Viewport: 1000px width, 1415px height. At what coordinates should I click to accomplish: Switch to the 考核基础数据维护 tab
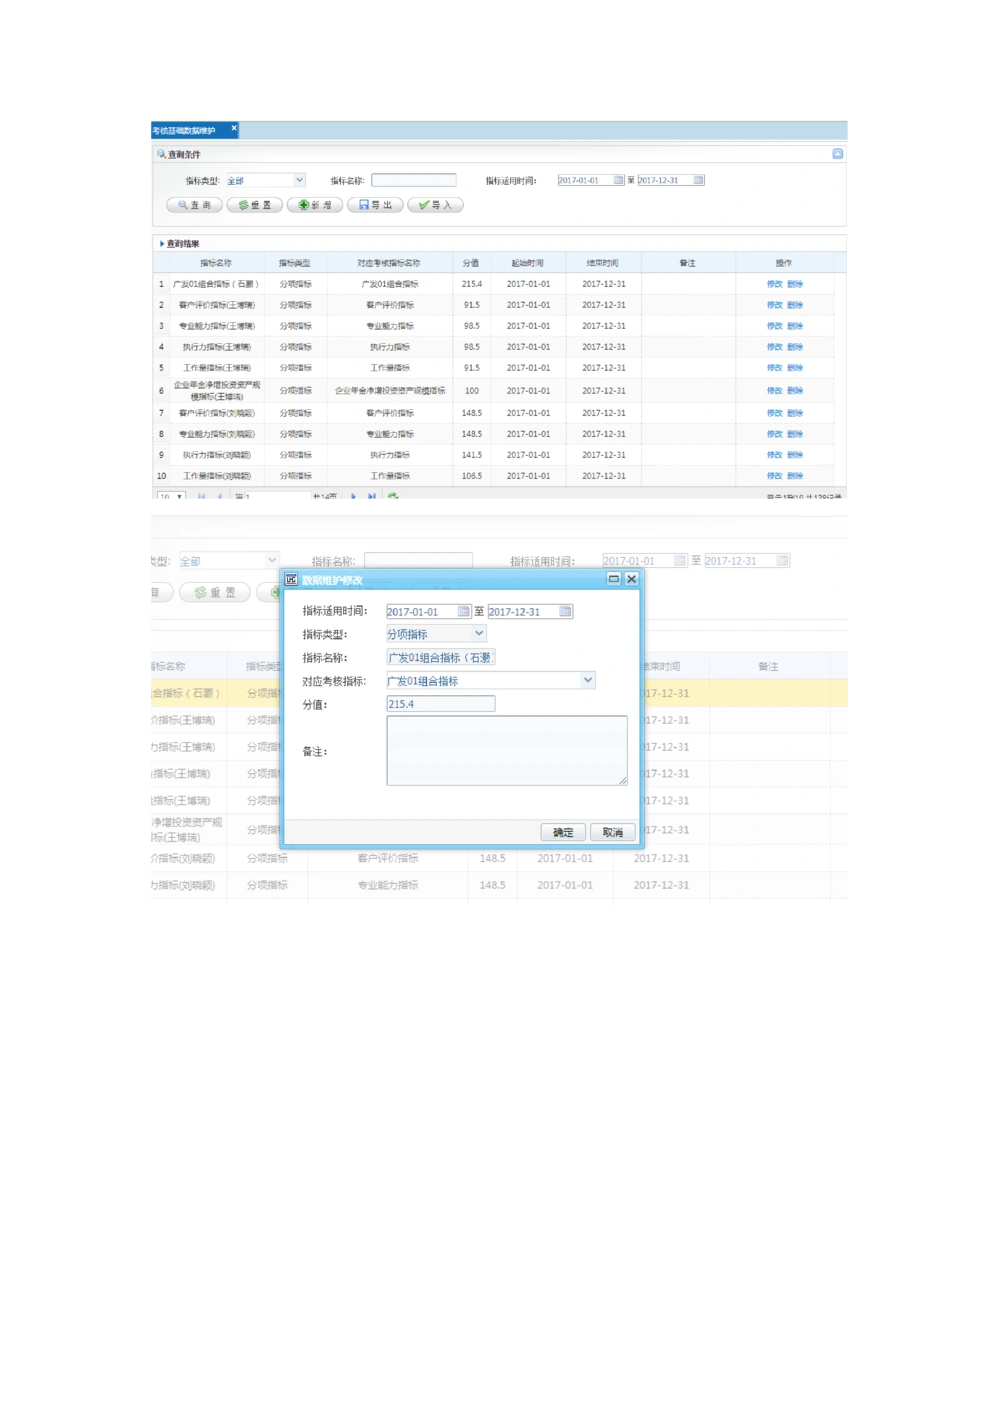(185, 131)
